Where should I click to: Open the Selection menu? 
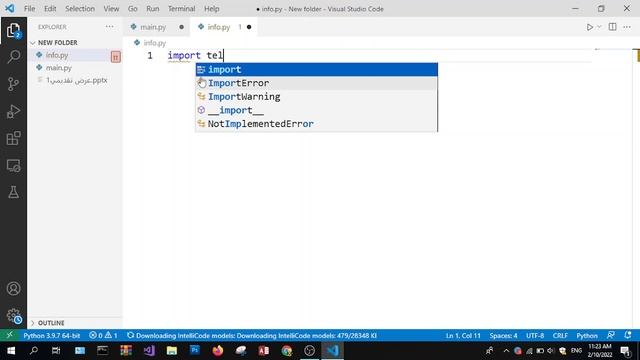[x=80, y=9]
